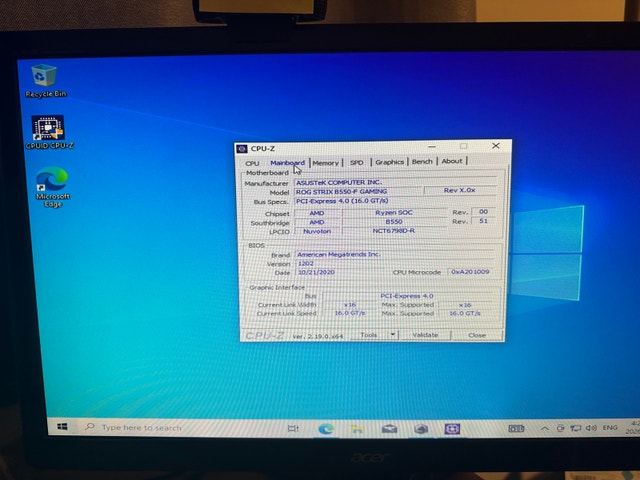Open the Graphics tab
Screen dimensions: 640x480
(389, 162)
